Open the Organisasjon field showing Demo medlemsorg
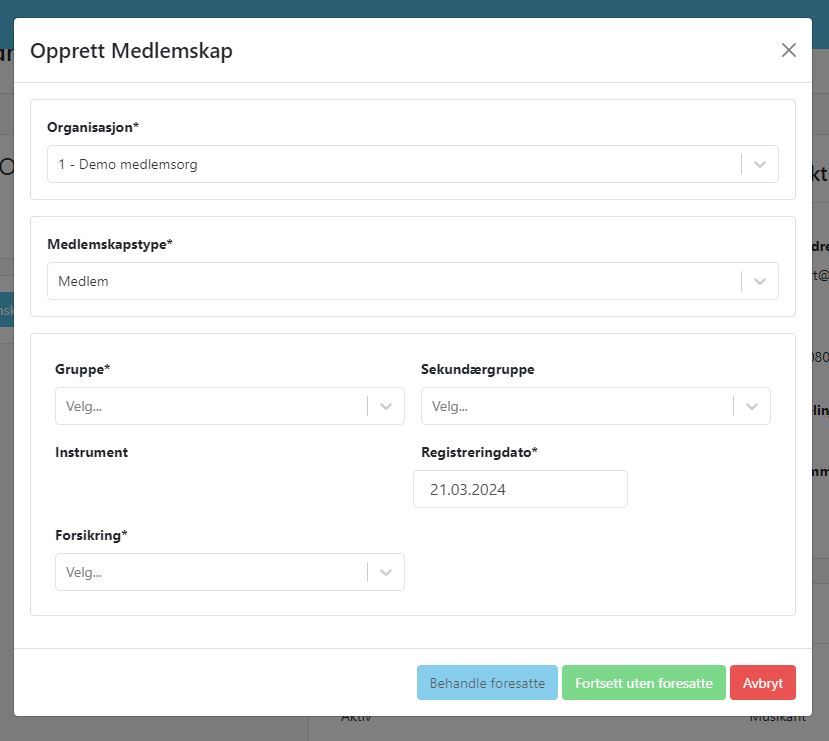 [x=390, y=165]
